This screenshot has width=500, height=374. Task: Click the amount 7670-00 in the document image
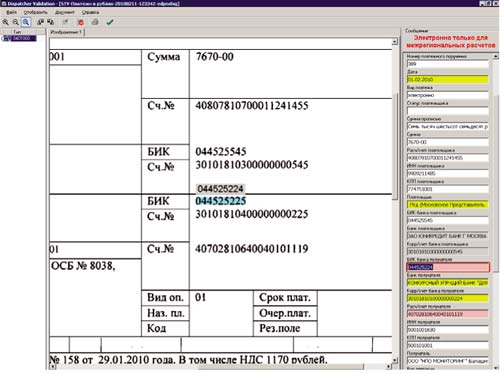[215, 57]
